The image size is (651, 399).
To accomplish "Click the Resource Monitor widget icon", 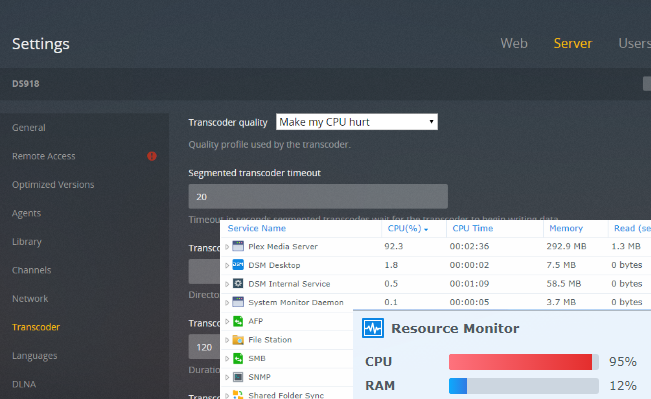I will (373, 328).
